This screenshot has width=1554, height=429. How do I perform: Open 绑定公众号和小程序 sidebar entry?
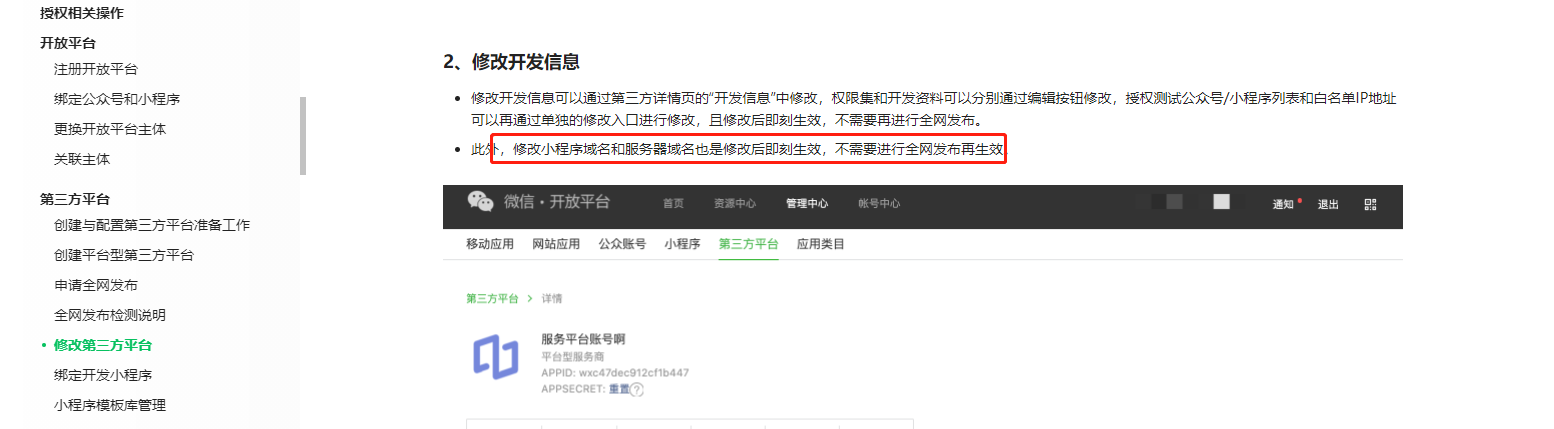point(117,99)
